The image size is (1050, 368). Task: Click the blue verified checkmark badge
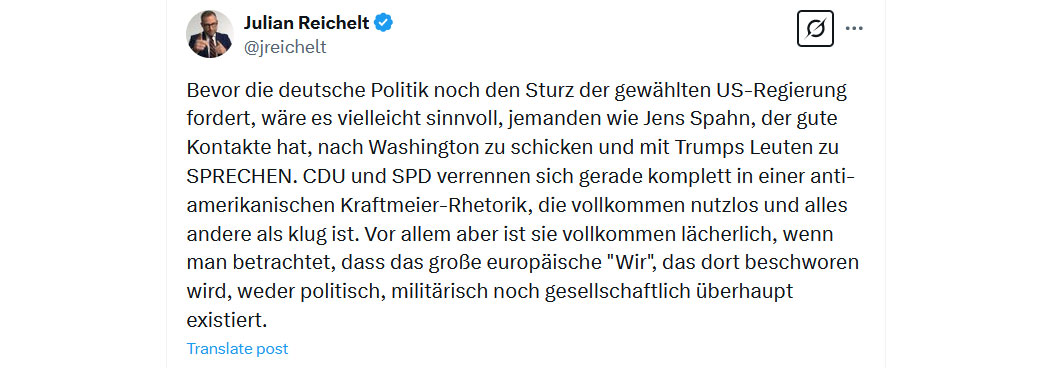383,23
